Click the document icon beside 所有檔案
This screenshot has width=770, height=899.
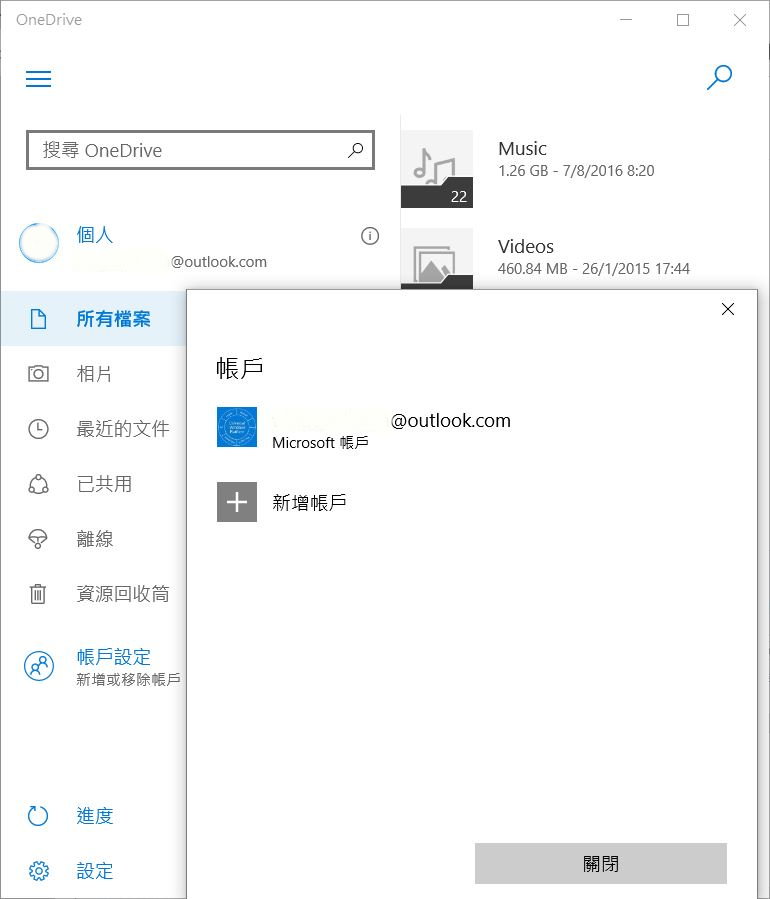coord(38,319)
